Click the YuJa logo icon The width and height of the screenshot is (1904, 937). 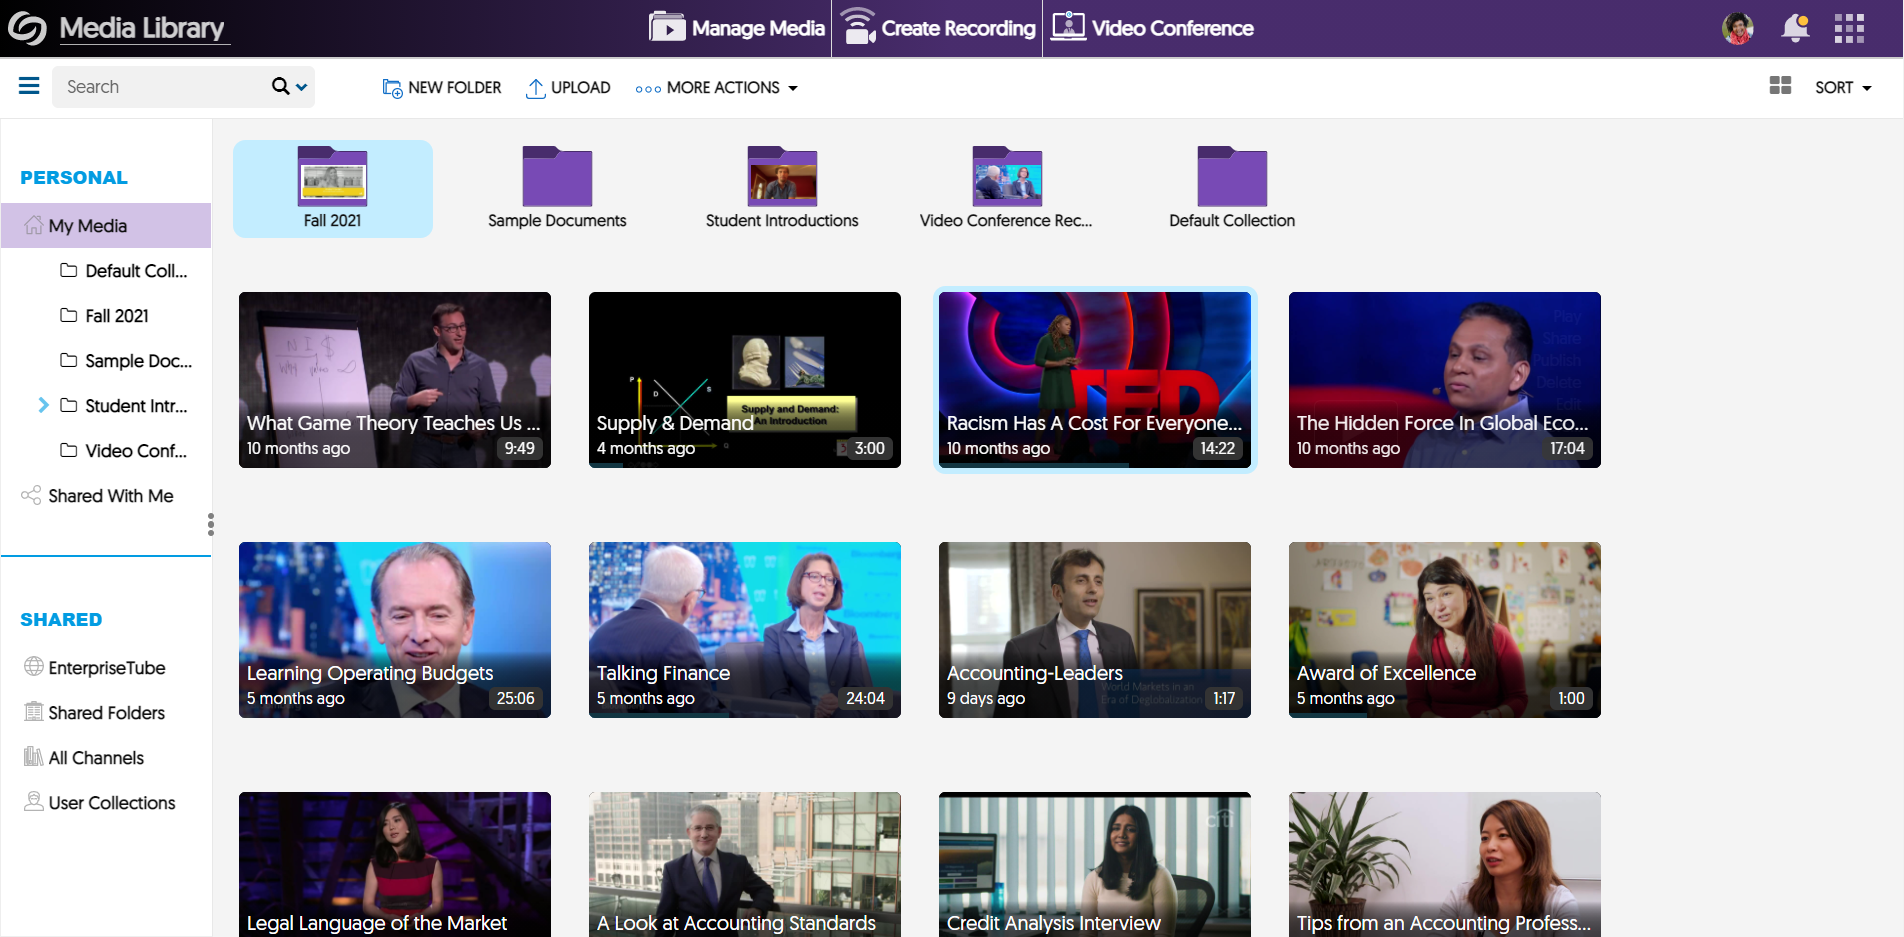point(28,28)
